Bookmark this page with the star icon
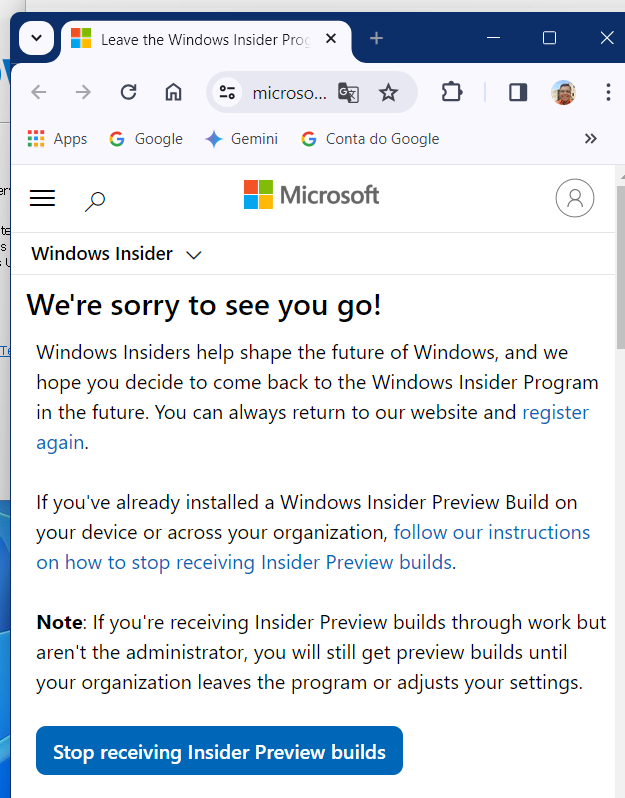 click(388, 93)
